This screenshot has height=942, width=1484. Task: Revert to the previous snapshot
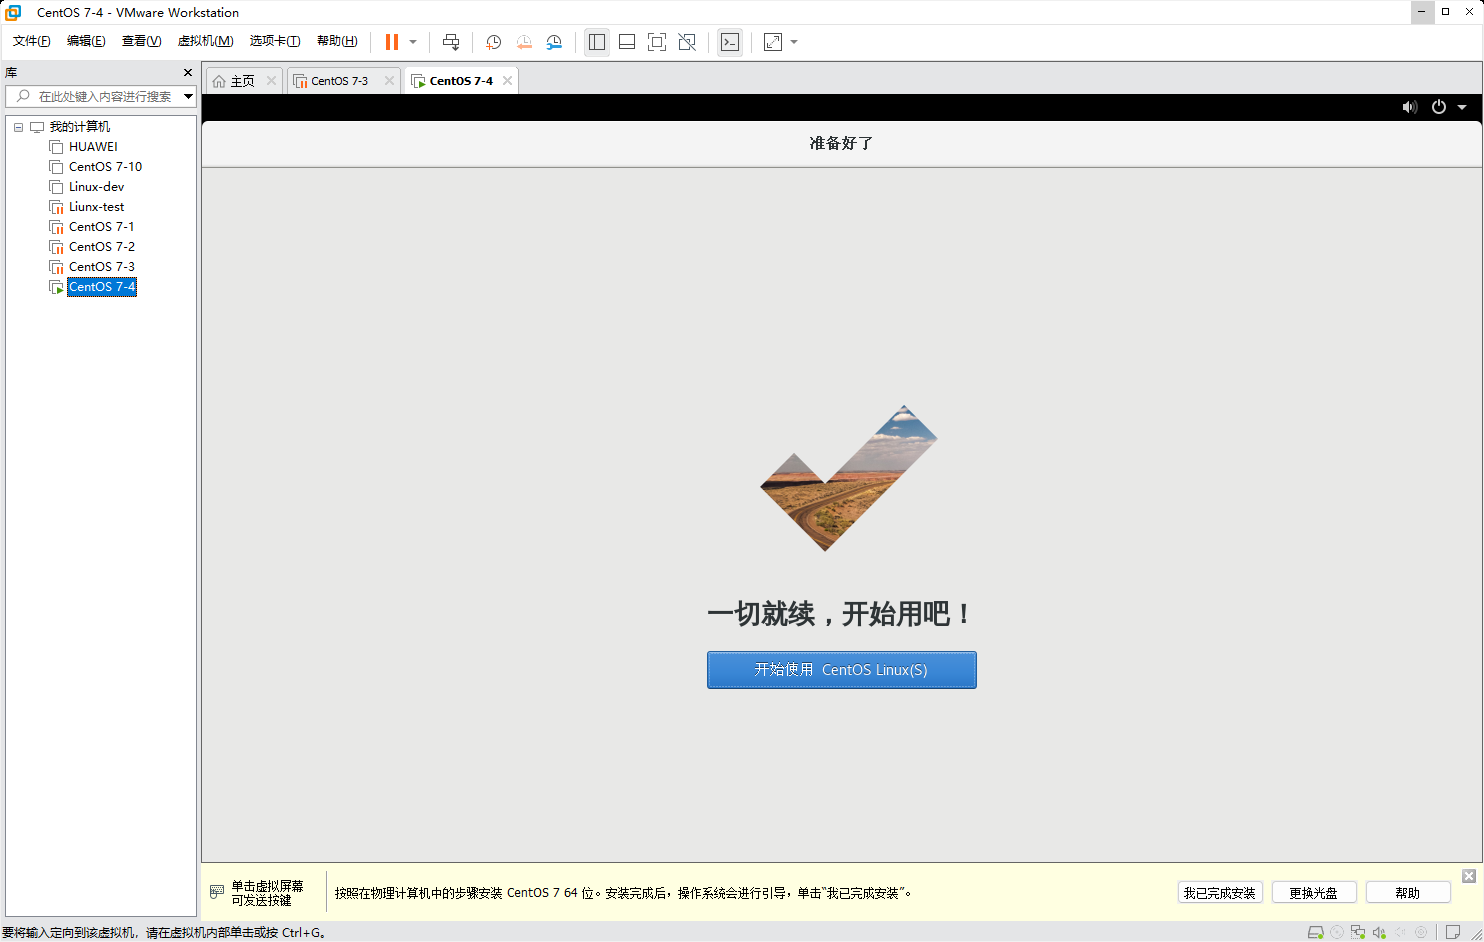click(524, 42)
